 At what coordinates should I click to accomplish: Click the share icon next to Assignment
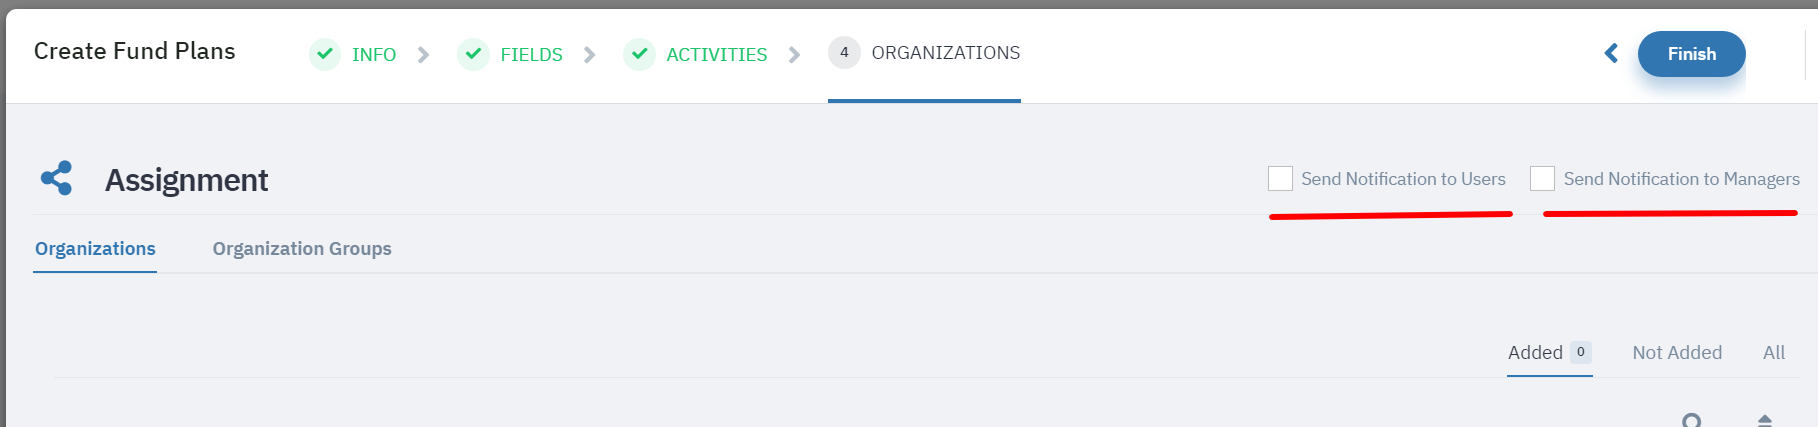[x=56, y=178]
